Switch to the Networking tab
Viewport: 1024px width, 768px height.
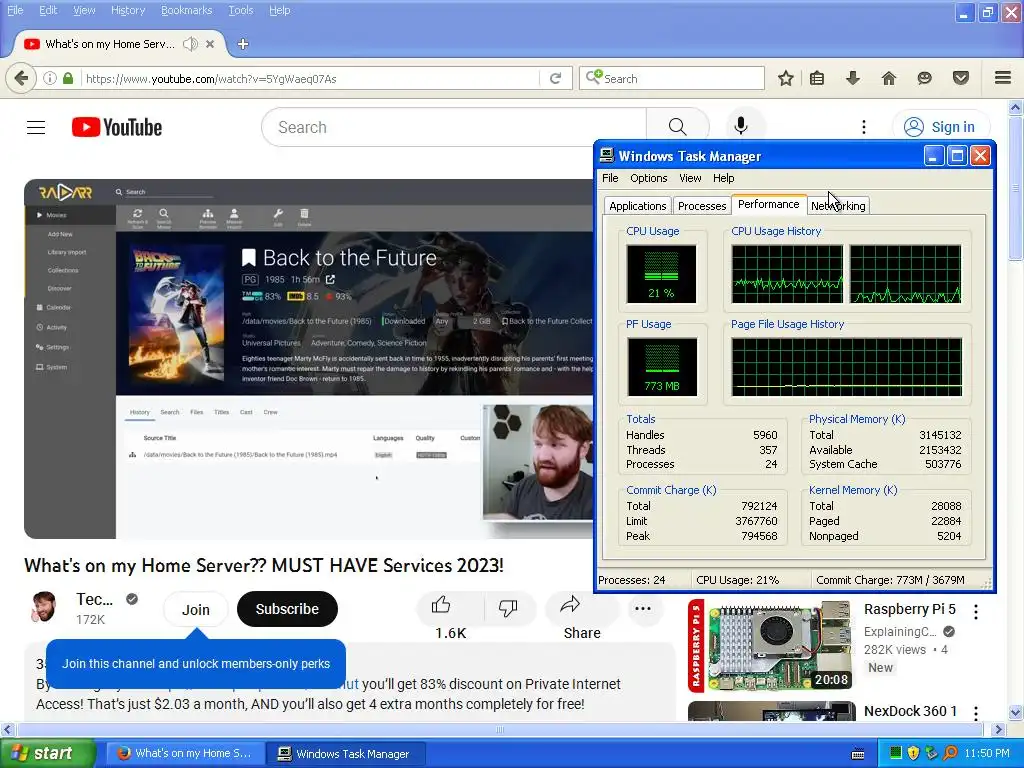pos(838,206)
